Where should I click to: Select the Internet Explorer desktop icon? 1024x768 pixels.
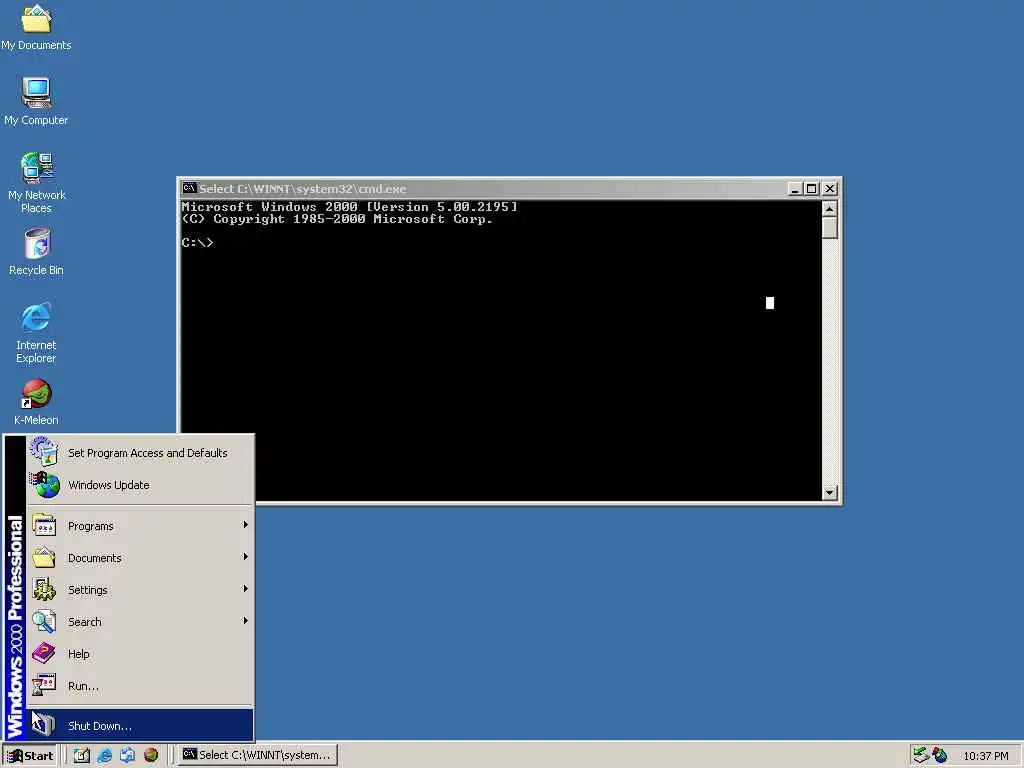click(x=36, y=332)
